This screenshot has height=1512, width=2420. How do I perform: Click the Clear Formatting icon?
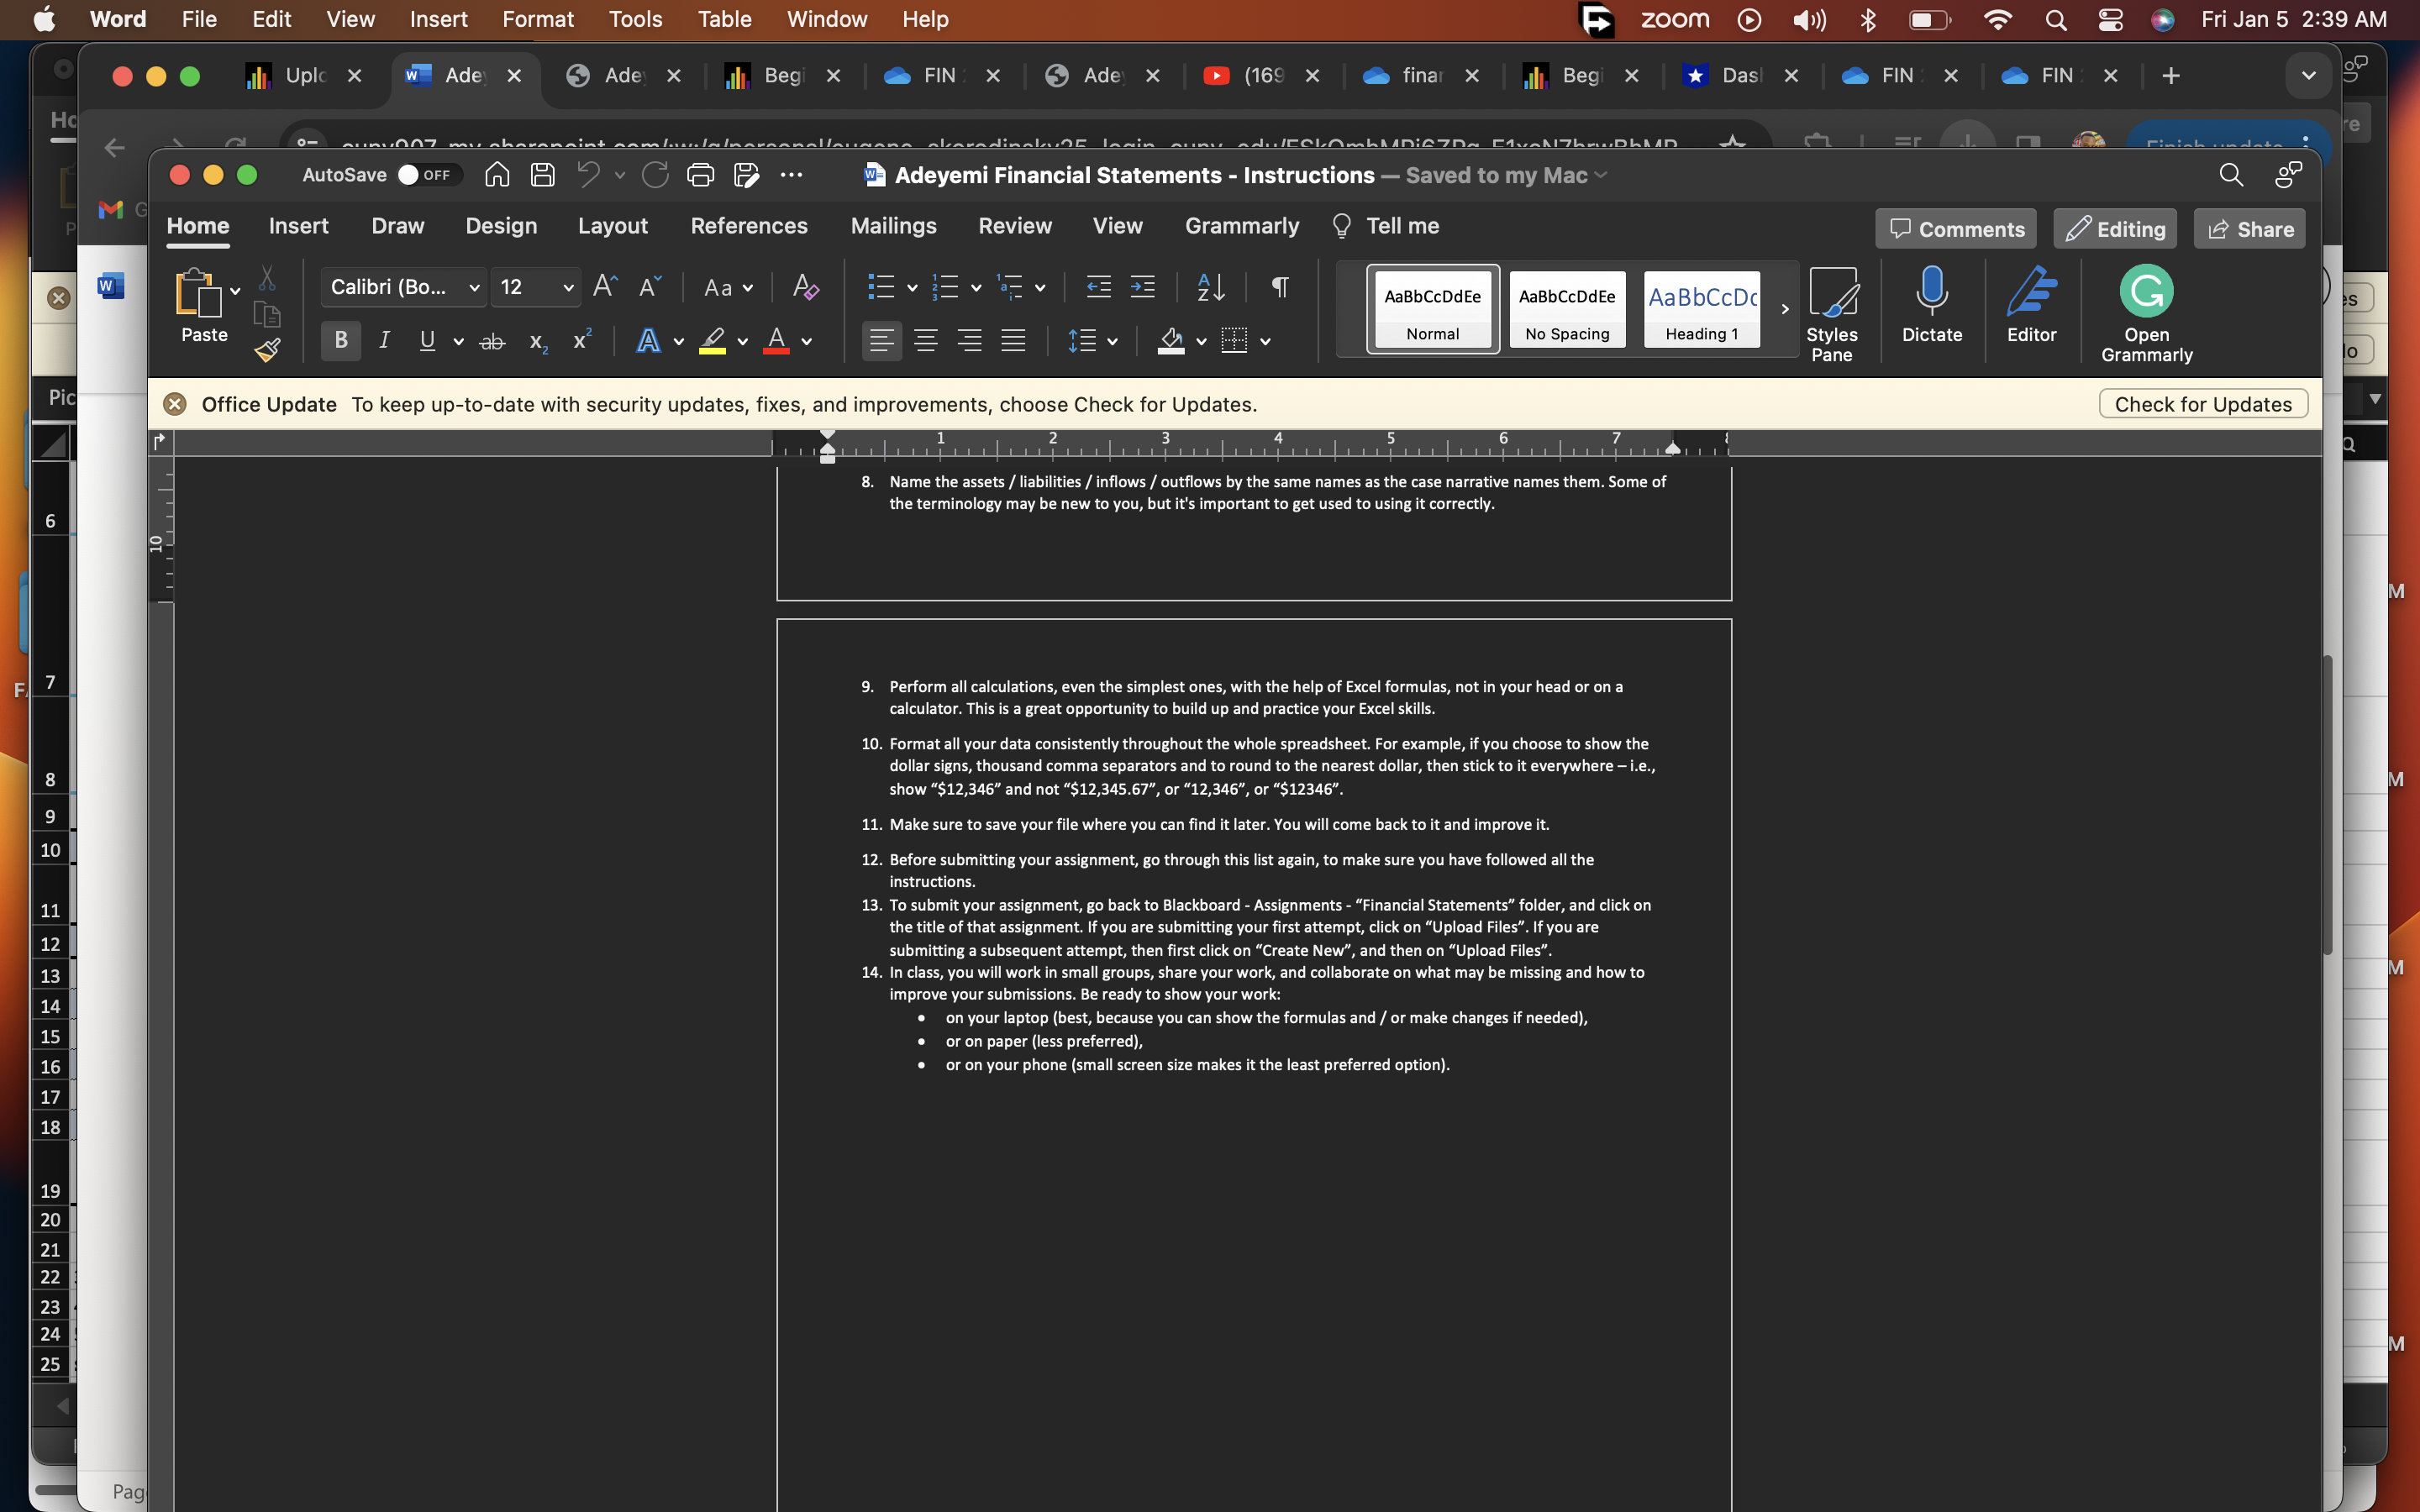(805, 287)
